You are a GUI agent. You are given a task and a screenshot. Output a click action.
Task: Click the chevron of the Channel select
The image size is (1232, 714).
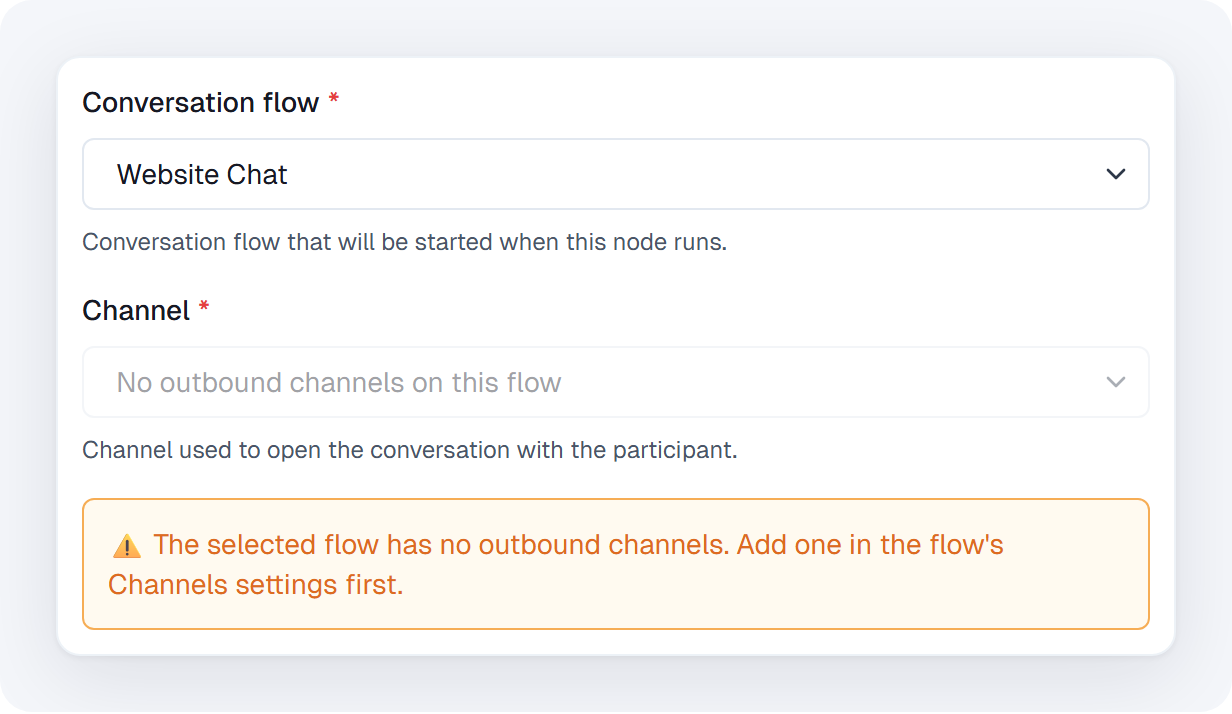(x=1116, y=382)
